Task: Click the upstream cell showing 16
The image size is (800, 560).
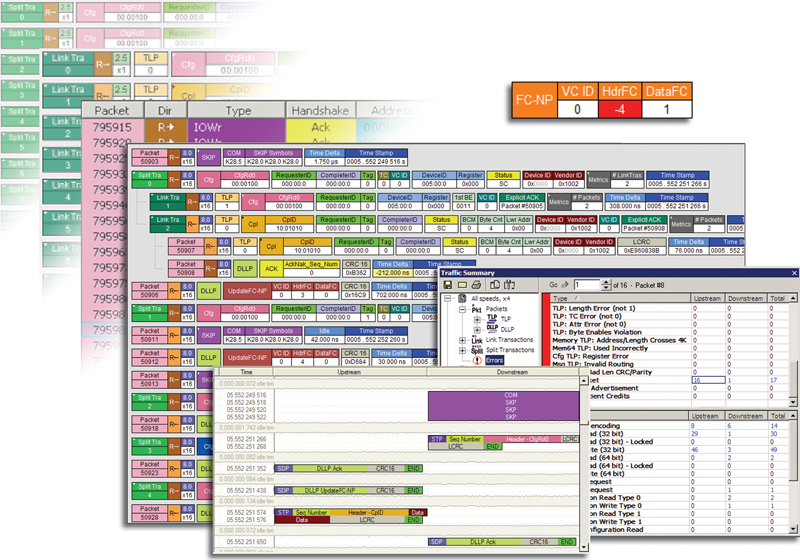Action: pos(708,380)
